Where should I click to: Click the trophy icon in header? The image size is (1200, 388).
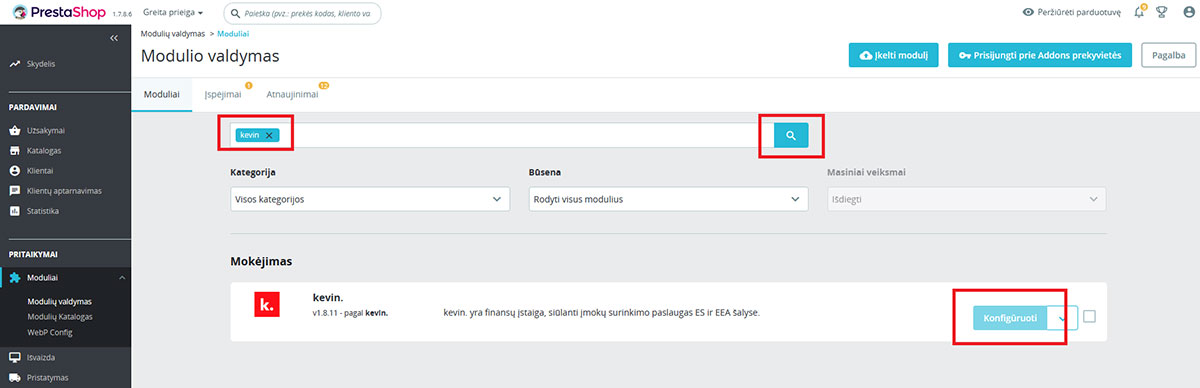[1161, 13]
